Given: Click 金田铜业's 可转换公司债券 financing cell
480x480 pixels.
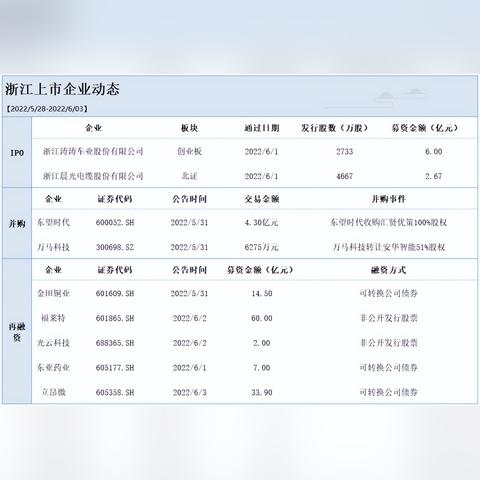Looking at the screenshot, I should pyautogui.click(x=388, y=293).
